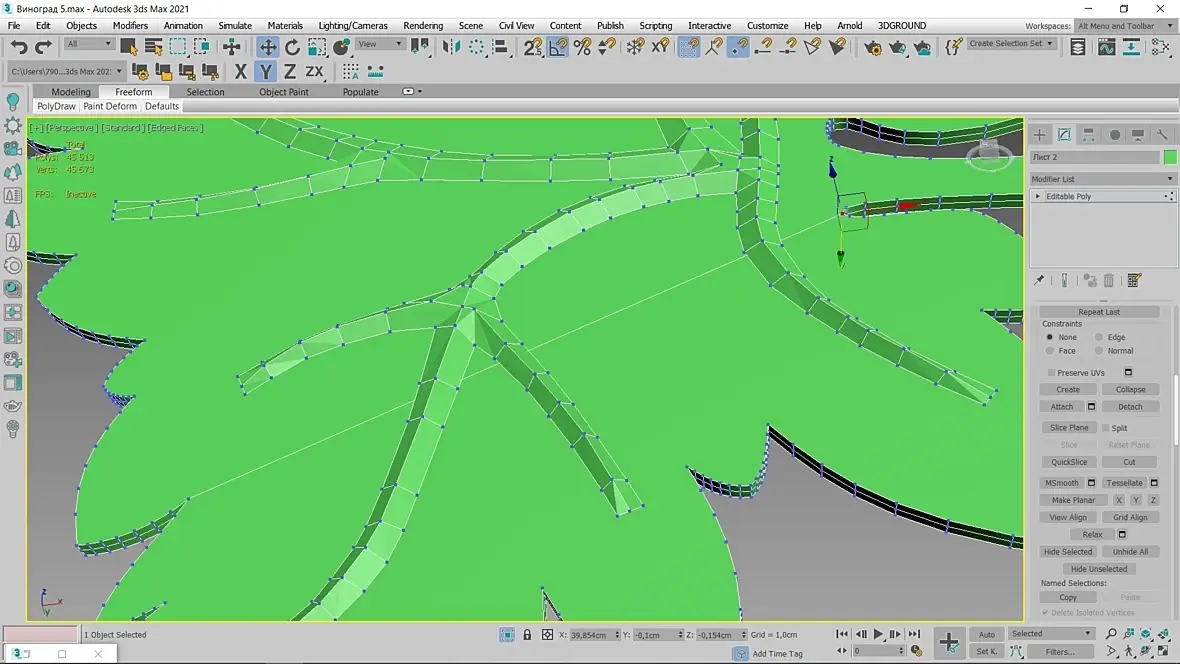Select the Move tool in toolbar

[x=268, y=46]
